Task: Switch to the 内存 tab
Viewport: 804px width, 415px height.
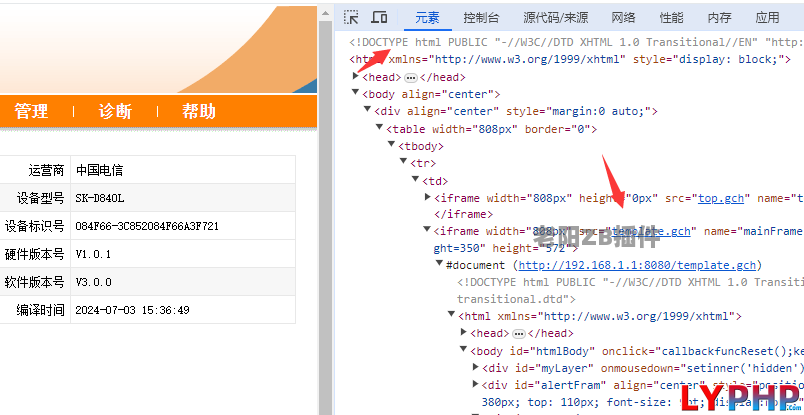Action: pyautogui.click(x=719, y=17)
